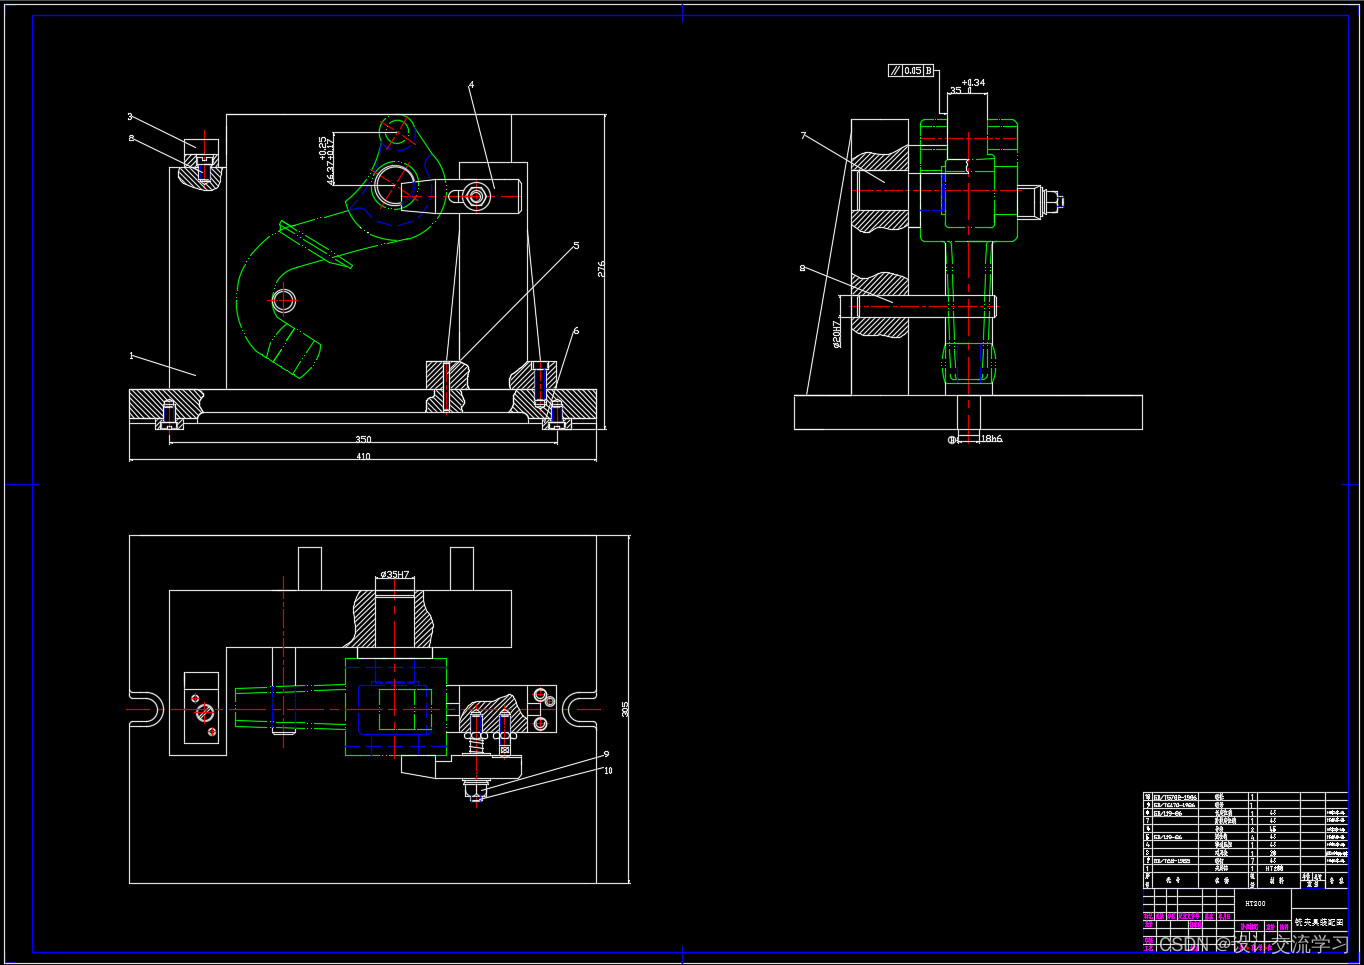Click part balloon number 3
This screenshot has width=1364, height=965.
129,117
